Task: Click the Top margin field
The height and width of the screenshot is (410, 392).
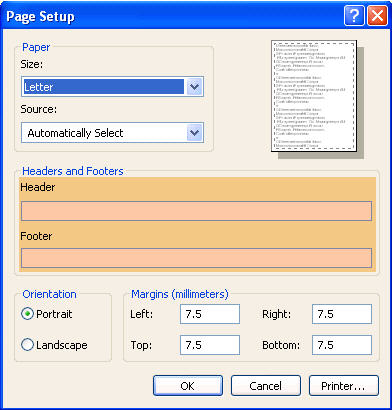Action: 210,345
